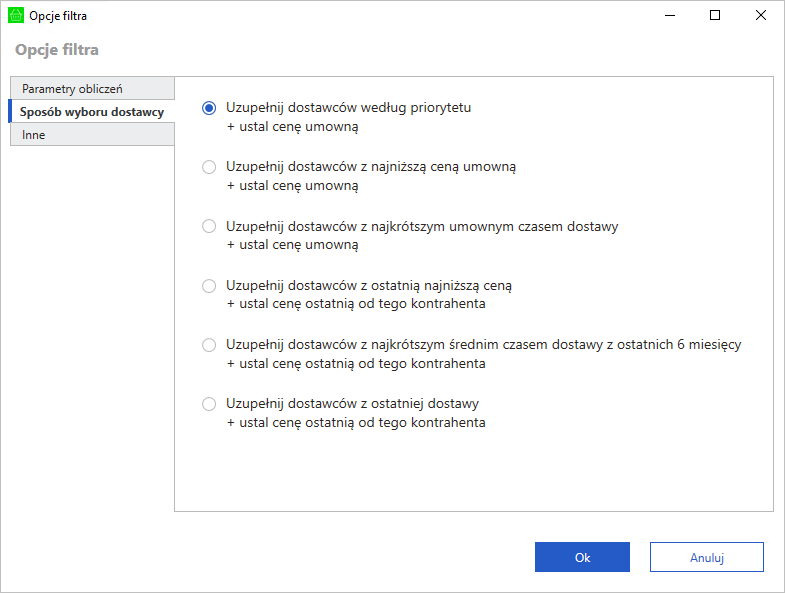Maximize the Opcje filtra window

point(715,15)
